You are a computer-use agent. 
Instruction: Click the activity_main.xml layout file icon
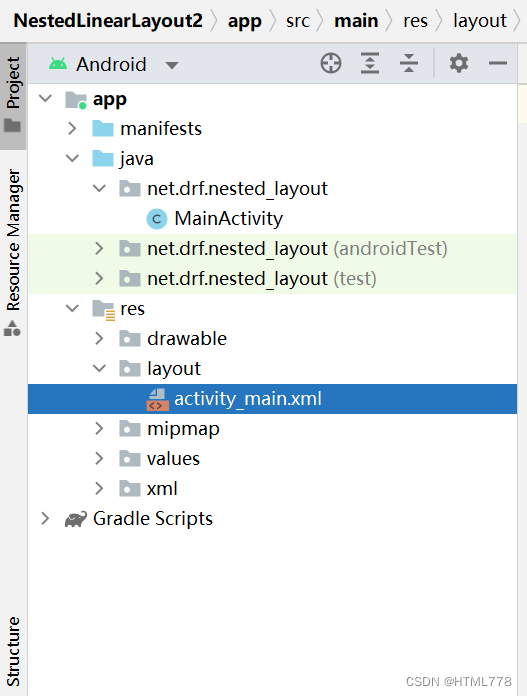pos(158,399)
